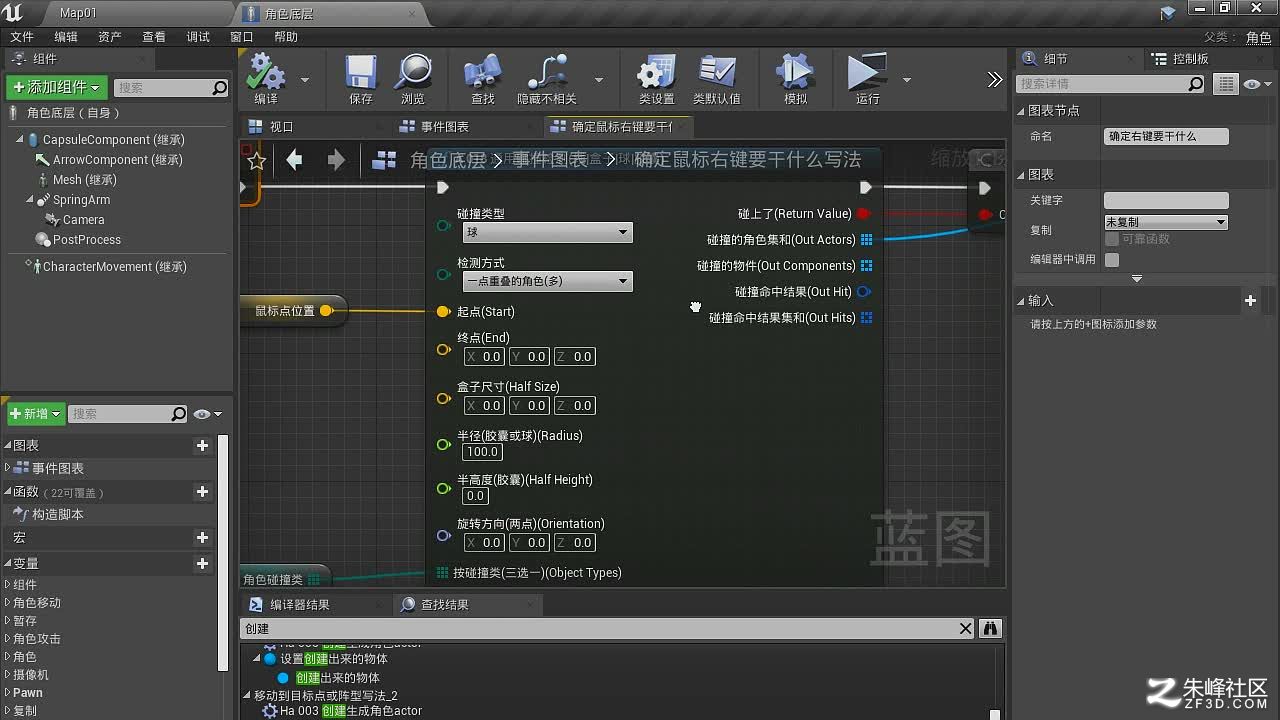This screenshot has width=1280, height=720.
Task: Toggle the eye view options in My Blueprint
Action: click(x=207, y=414)
